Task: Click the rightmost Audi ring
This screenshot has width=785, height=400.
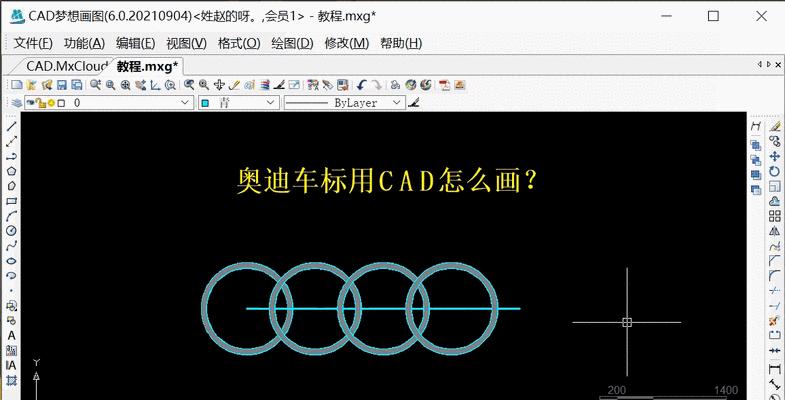Action: (497, 308)
